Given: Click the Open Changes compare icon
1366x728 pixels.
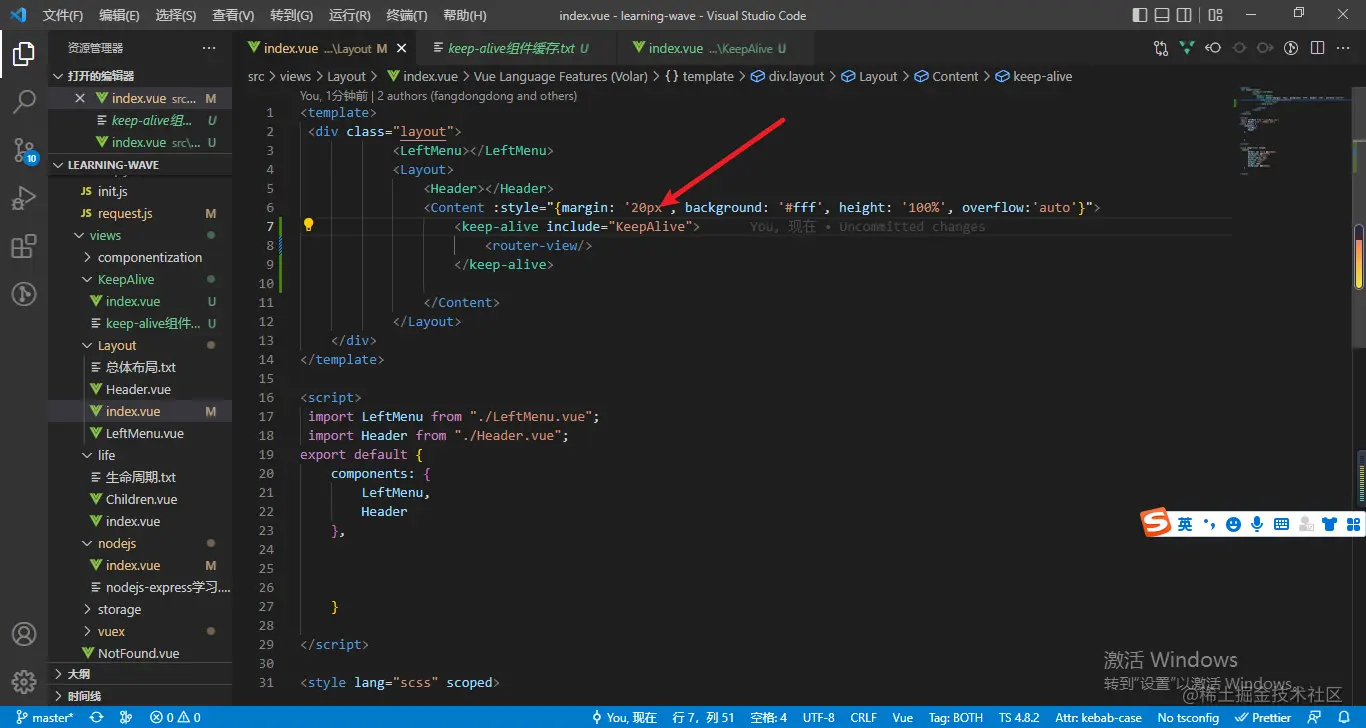Looking at the screenshot, I should click(x=1161, y=48).
